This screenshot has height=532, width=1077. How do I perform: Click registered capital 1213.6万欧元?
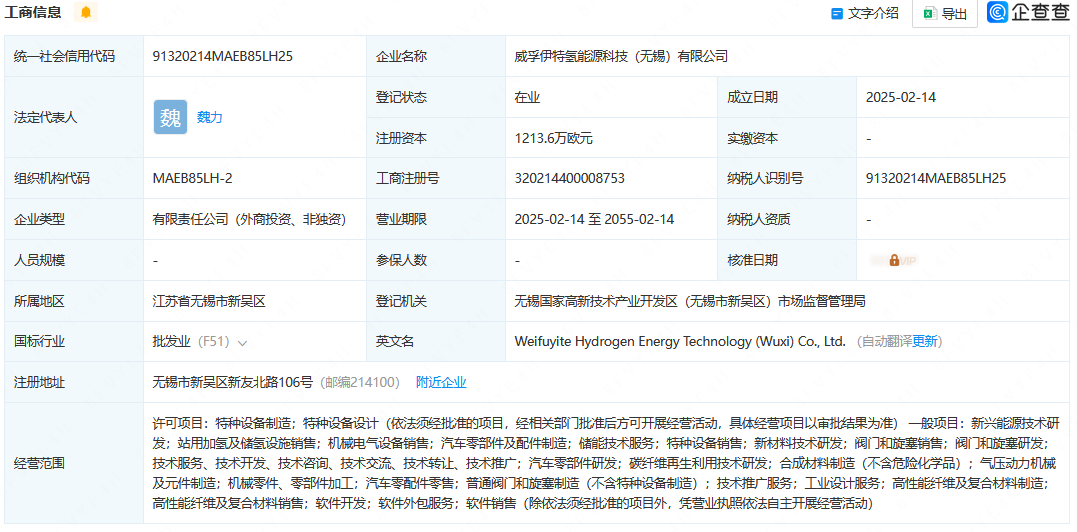(553, 138)
